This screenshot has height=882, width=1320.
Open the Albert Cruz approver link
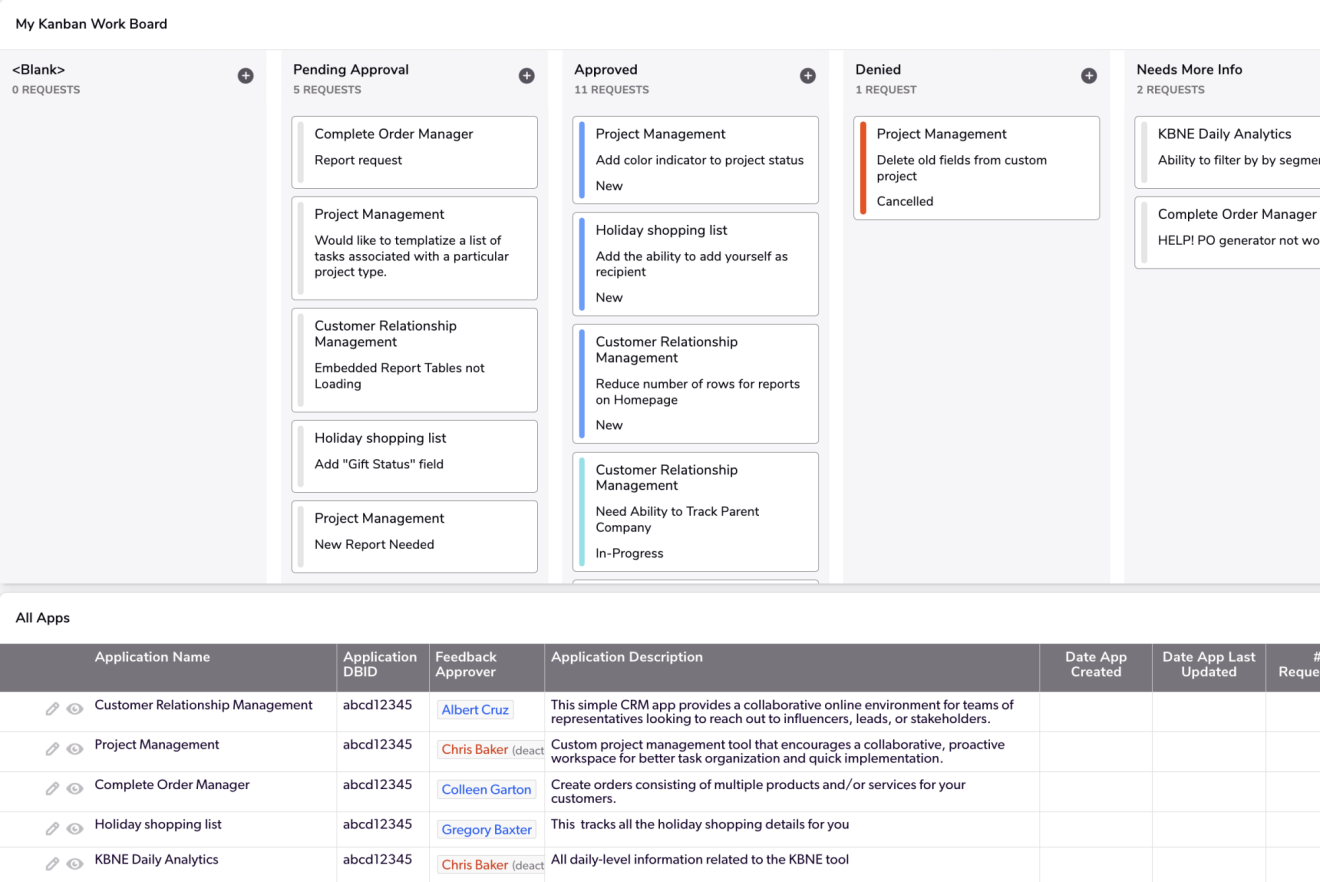click(475, 710)
